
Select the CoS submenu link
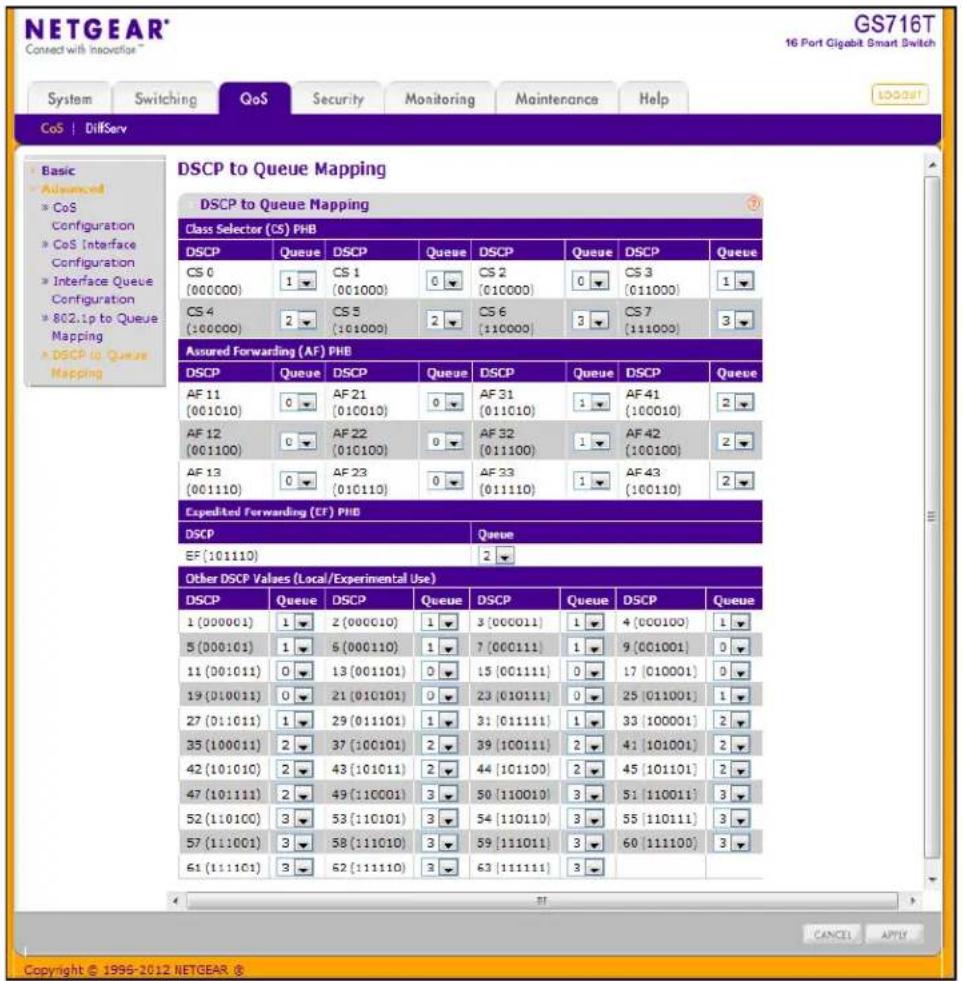click(x=51, y=128)
